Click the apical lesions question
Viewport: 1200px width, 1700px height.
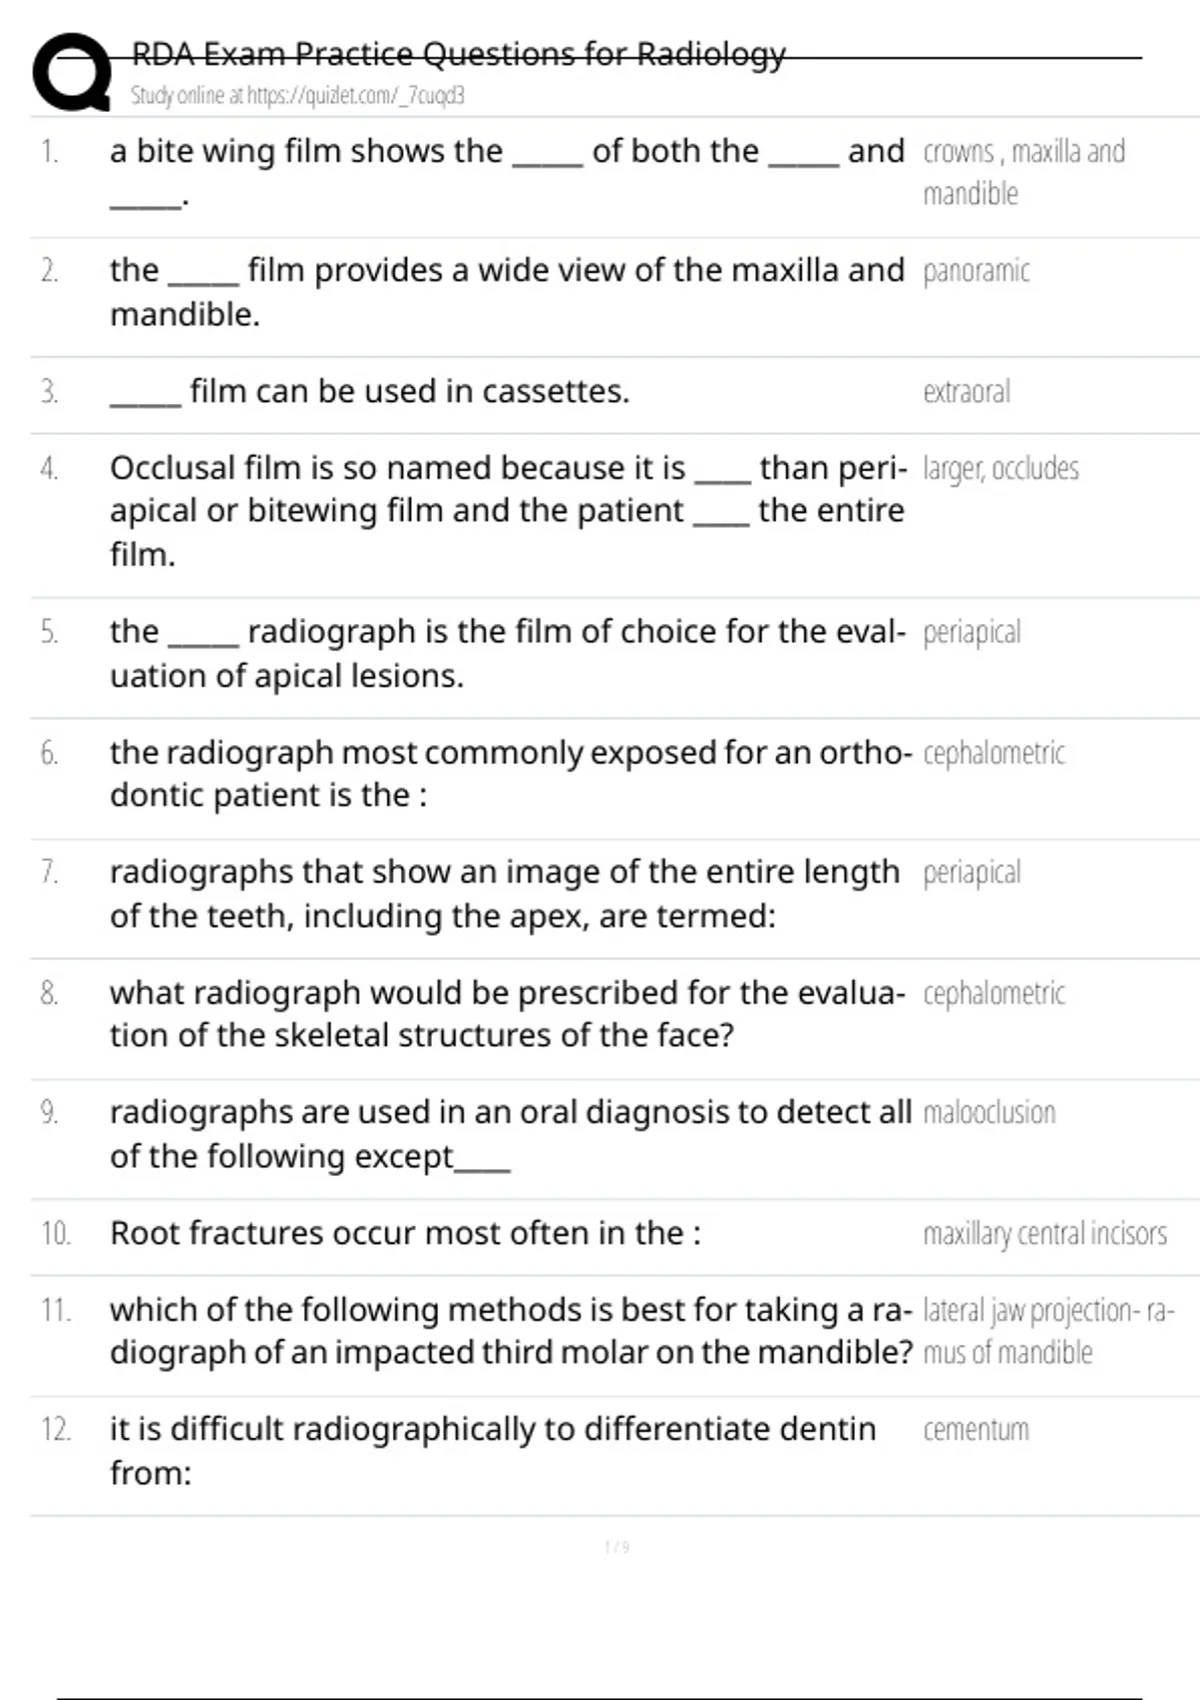point(506,653)
